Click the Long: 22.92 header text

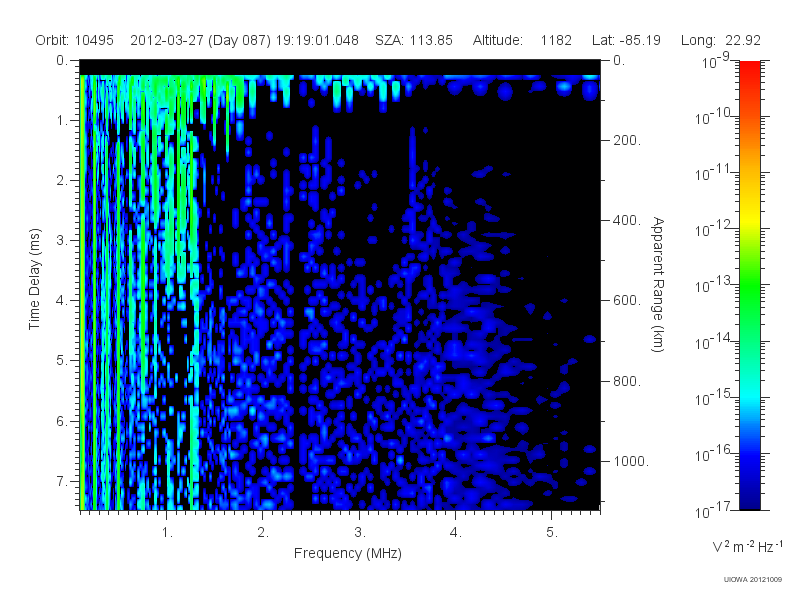tap(720, 40)
